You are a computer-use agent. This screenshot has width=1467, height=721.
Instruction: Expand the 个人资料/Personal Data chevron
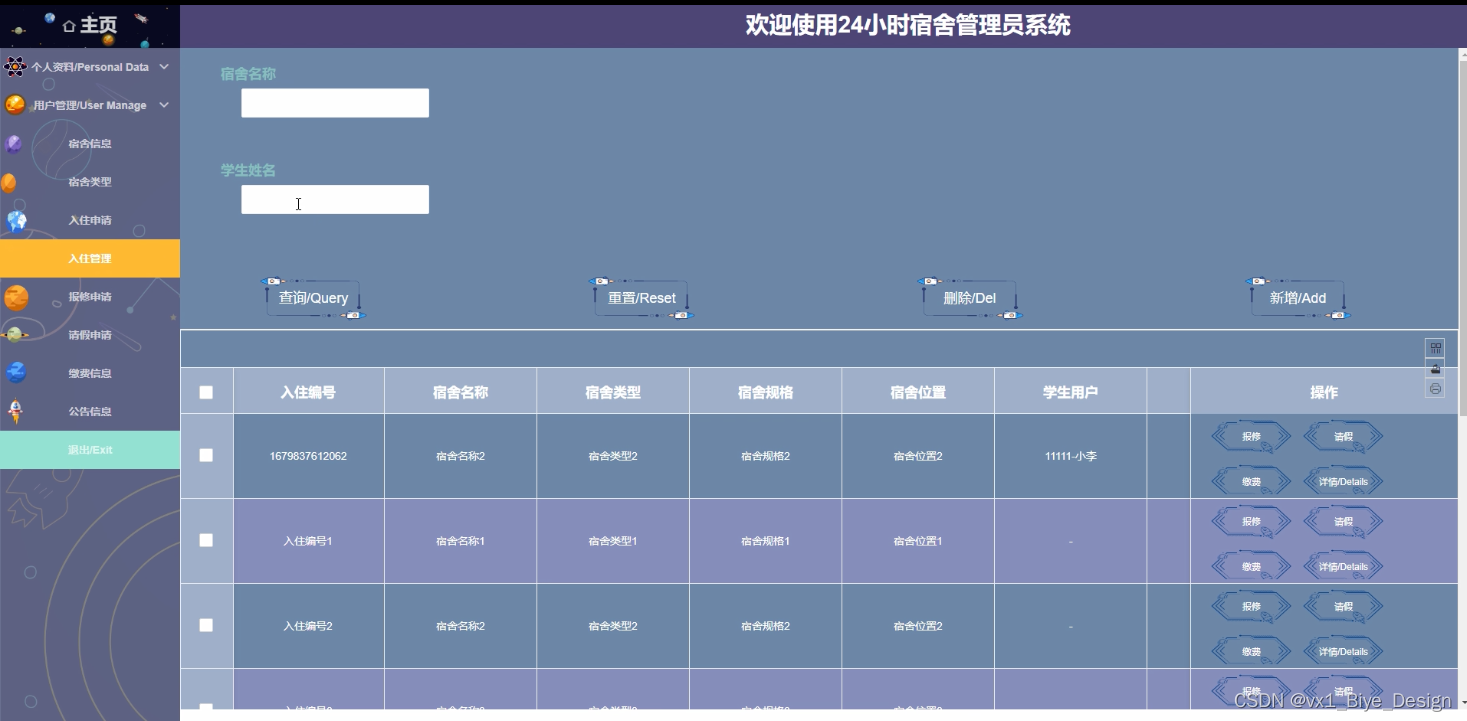click(x=164, y=67)
